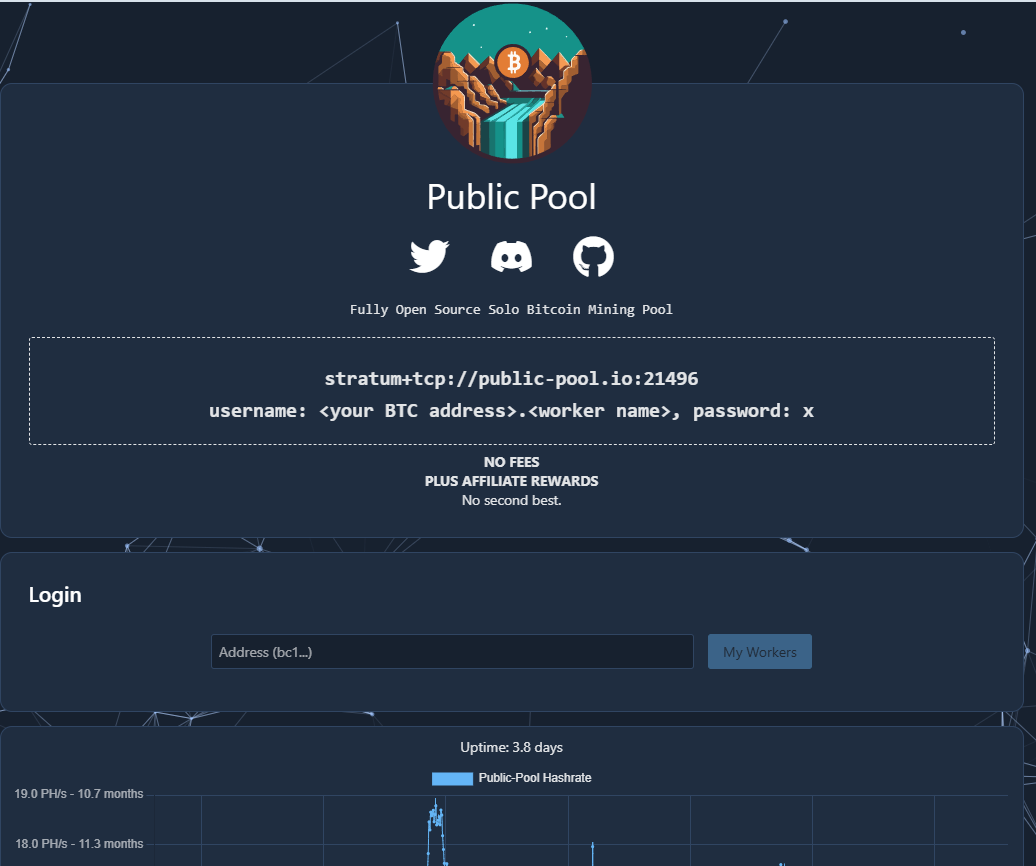This screenshot has height=866, width=1036.
Task: Select the stratum+tcp://public-pool.io:21496 address text
Action: pos(511,379)
